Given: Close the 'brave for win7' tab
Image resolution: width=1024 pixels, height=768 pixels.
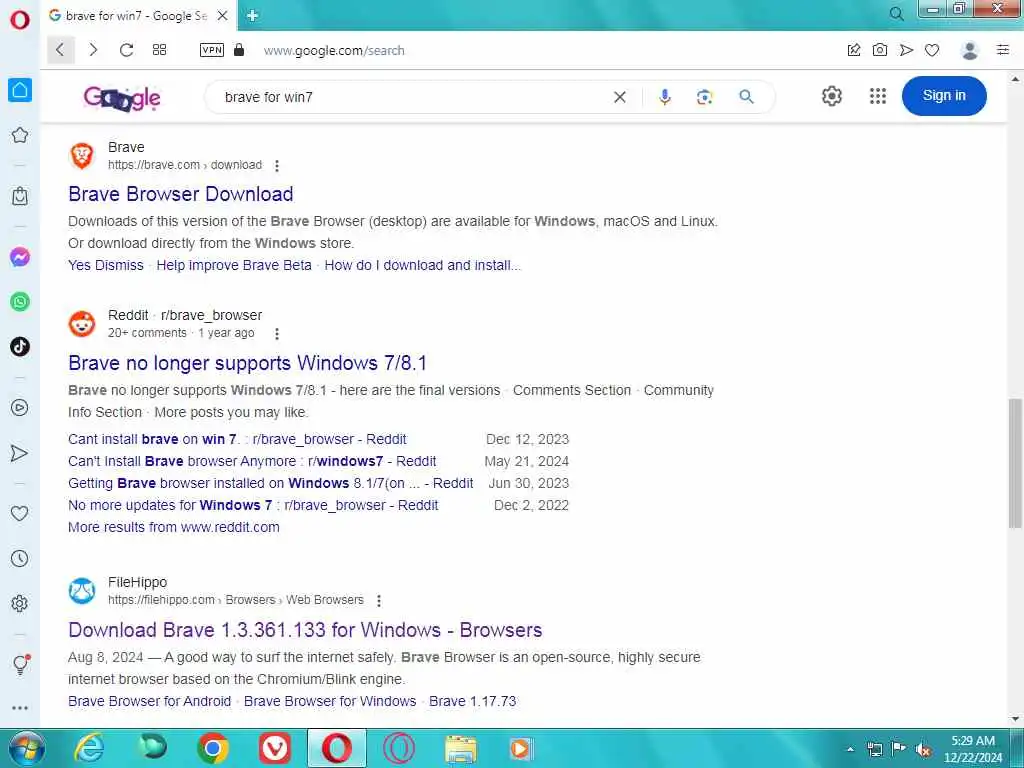Looking at the screenshot, I should point(223,16).
